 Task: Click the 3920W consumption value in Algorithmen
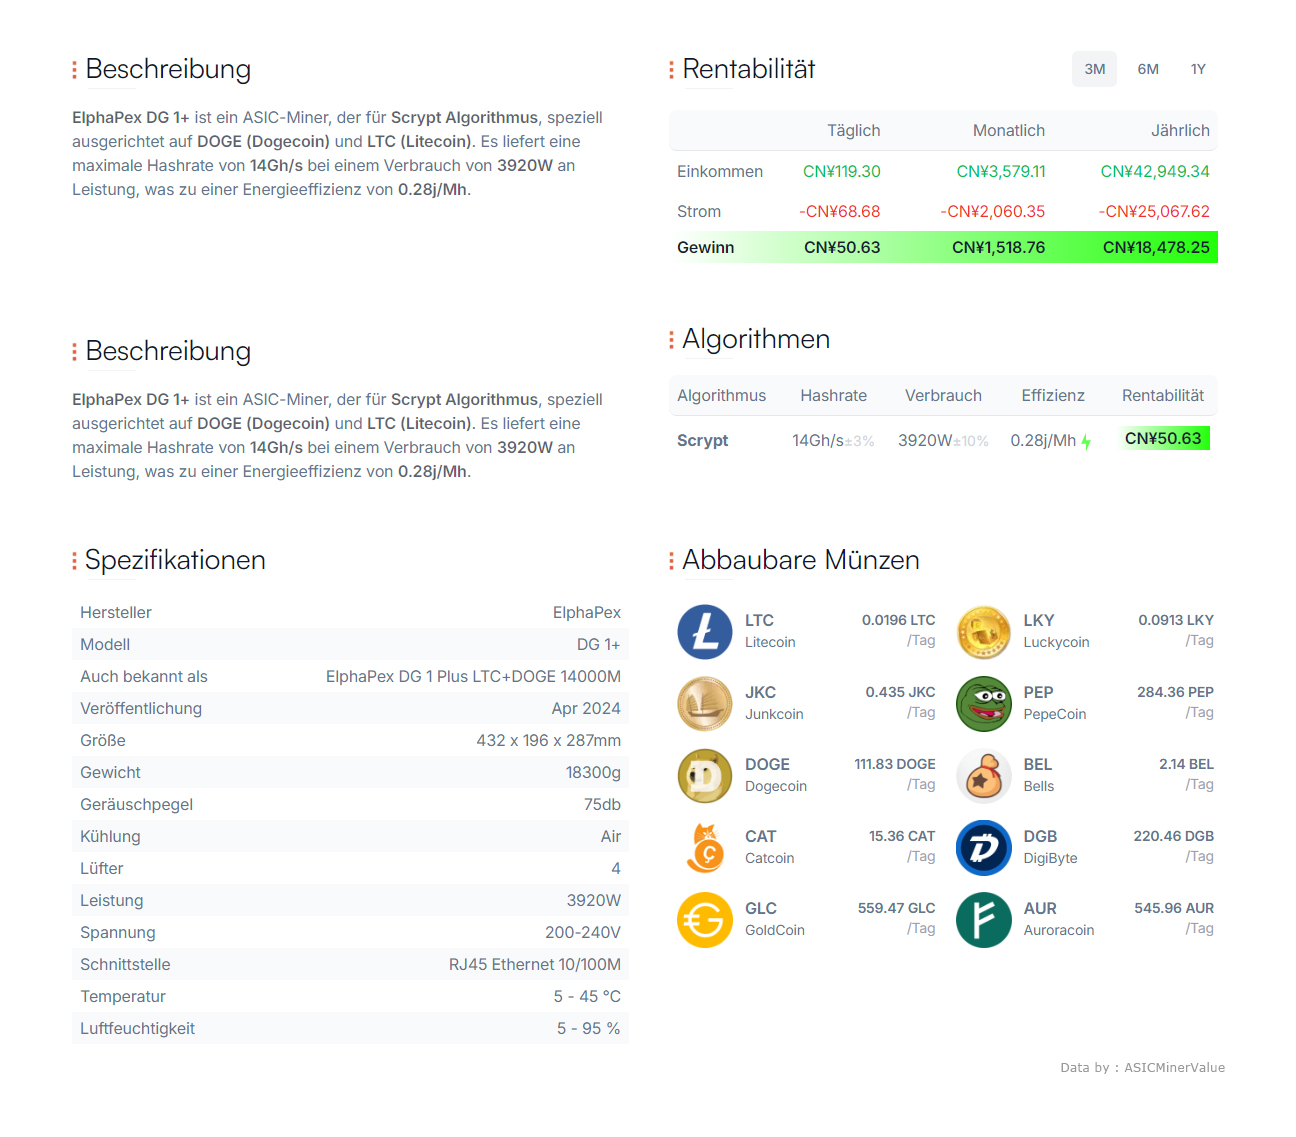coord(925,440)
